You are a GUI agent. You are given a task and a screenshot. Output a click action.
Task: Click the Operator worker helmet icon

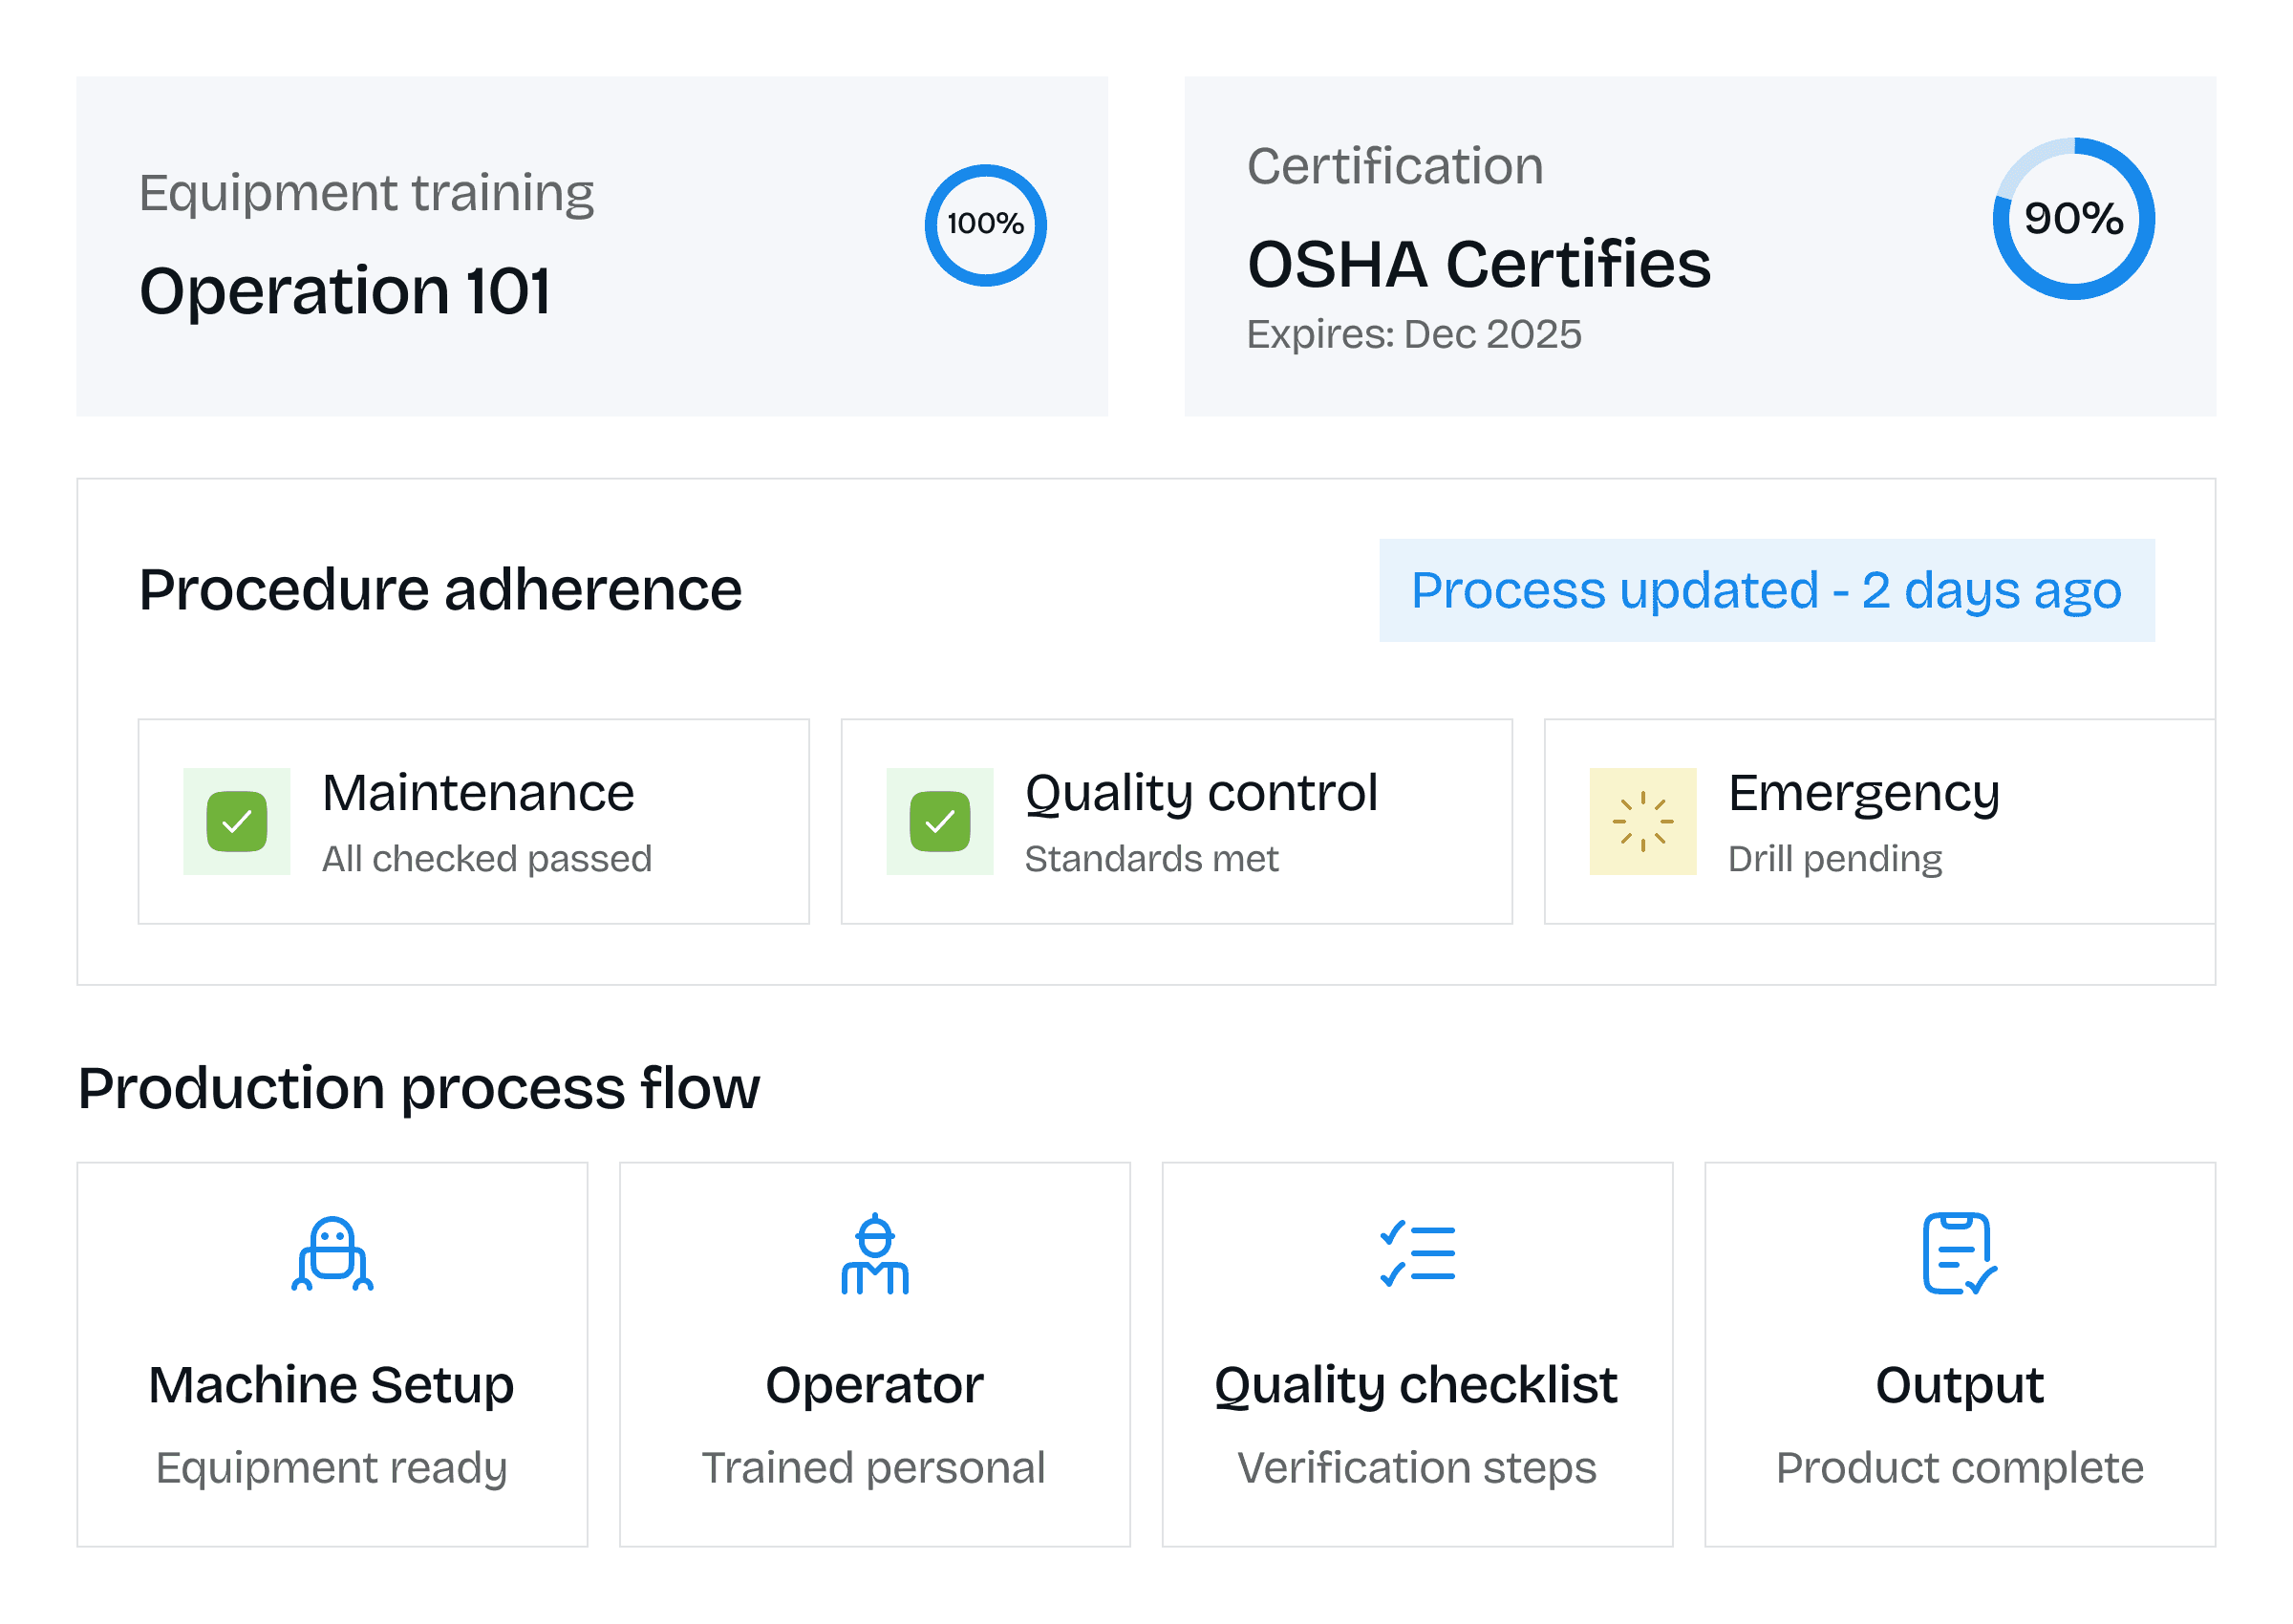874,1254
